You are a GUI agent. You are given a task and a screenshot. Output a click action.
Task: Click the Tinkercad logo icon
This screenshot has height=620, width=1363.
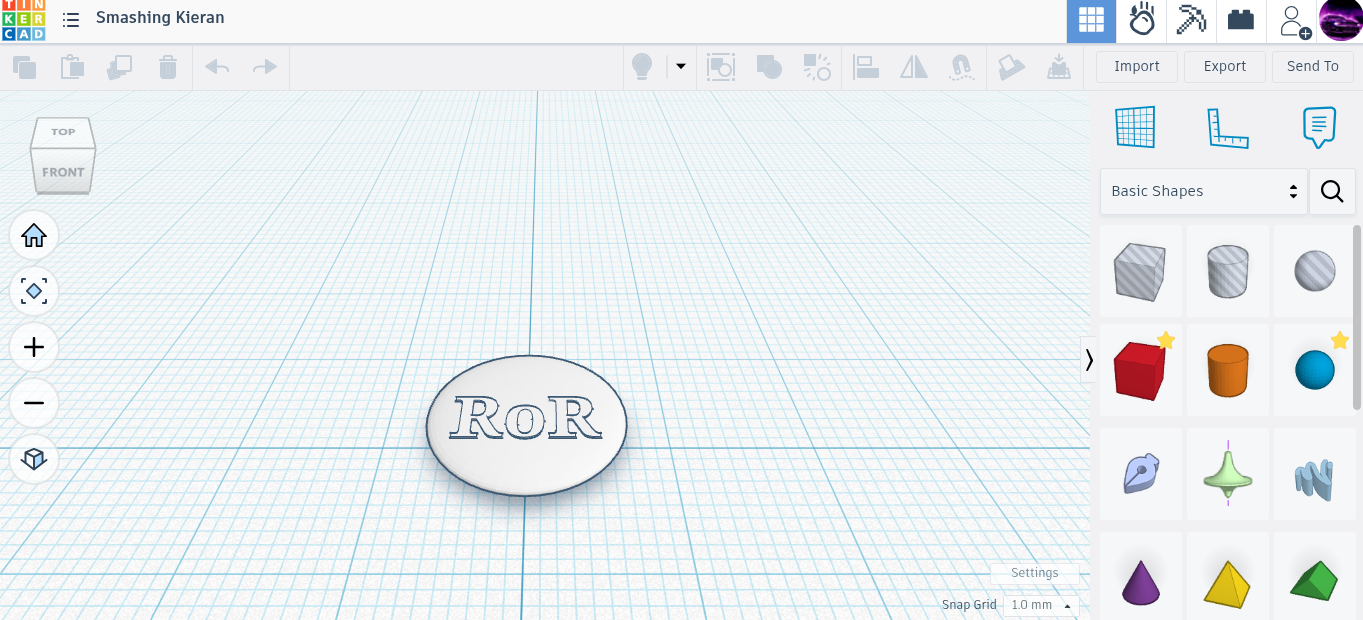tap(23, 20)
